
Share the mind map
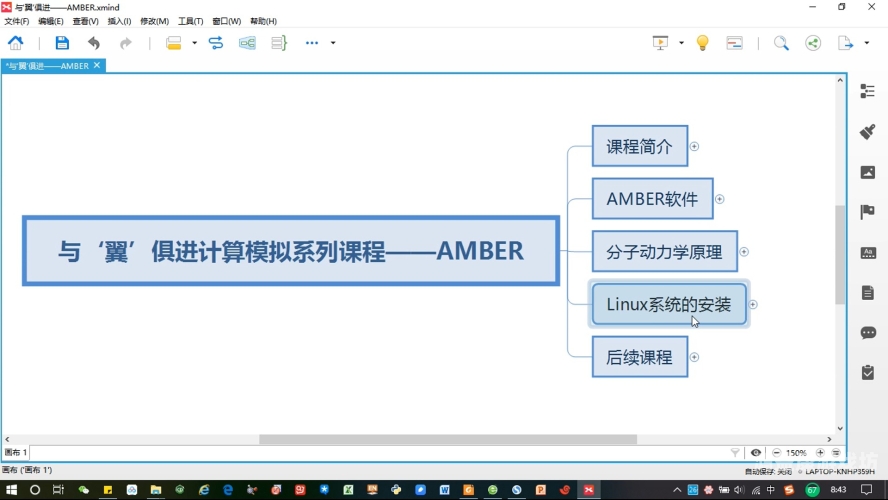(x=813, y=43)
